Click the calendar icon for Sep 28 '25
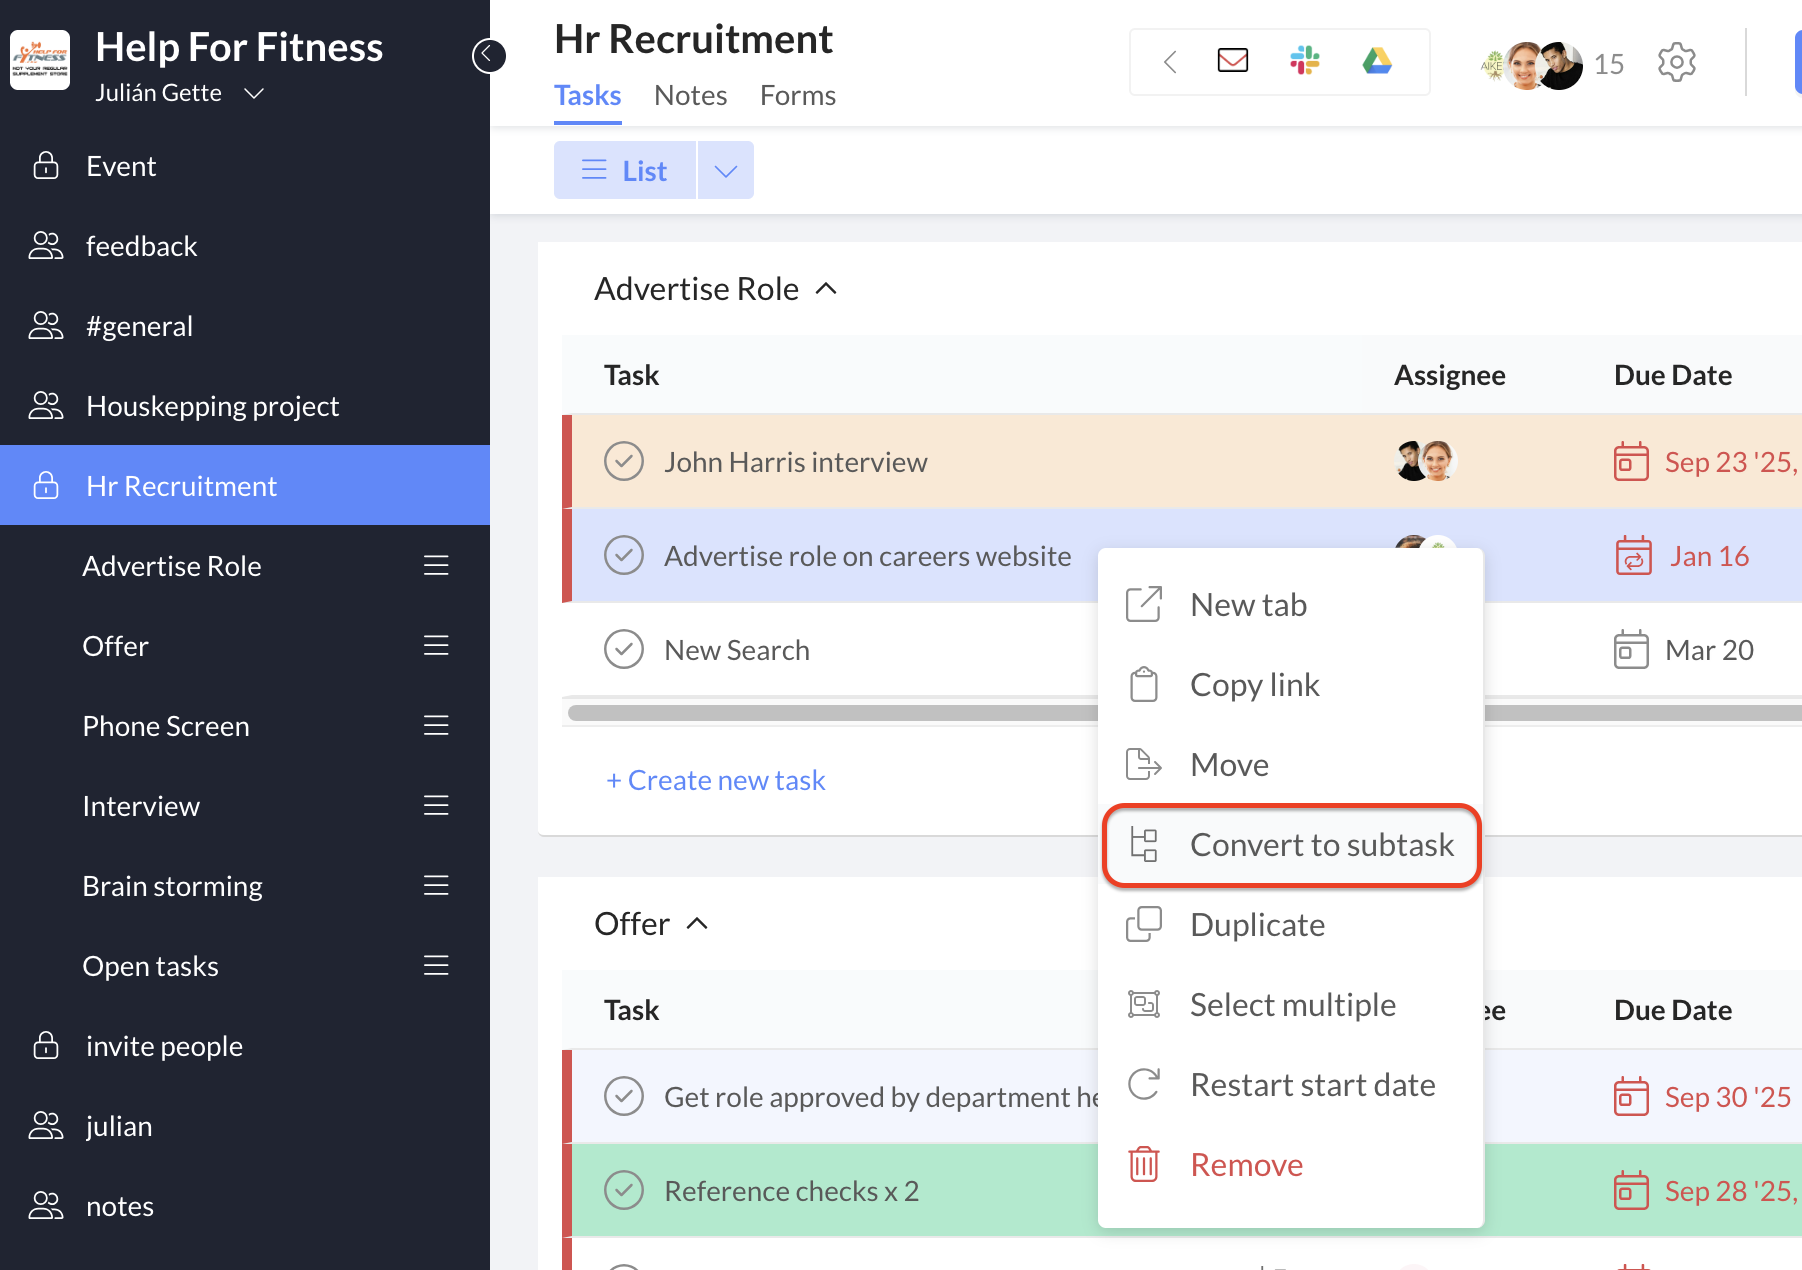 pyautogui.click(x=1631, y=1191)
